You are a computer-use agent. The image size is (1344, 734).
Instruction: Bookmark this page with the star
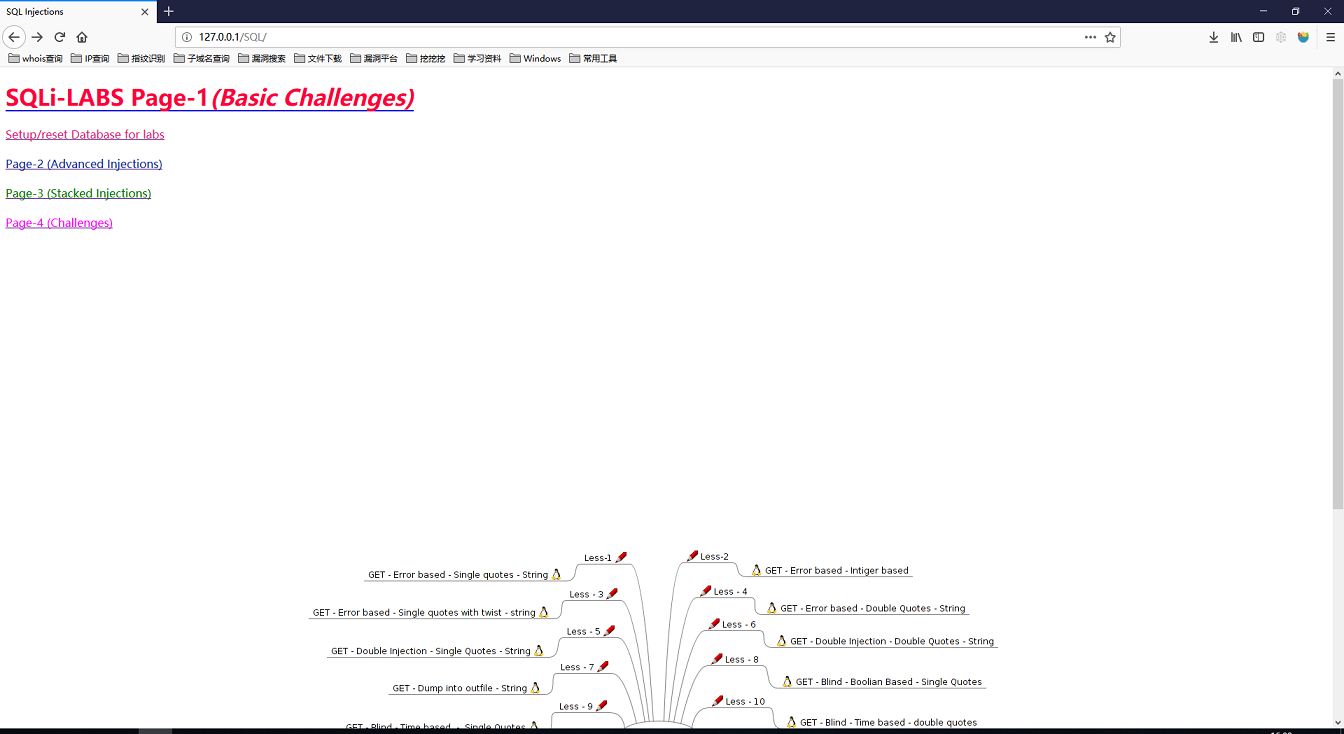point(1110,37)
